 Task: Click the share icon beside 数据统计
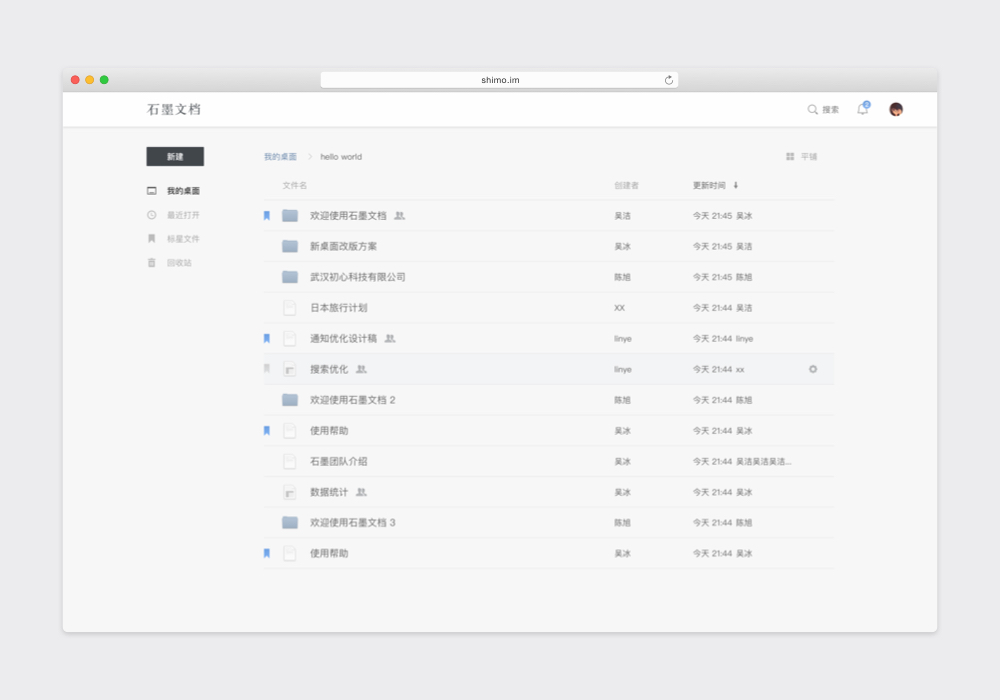coord(361,492)
